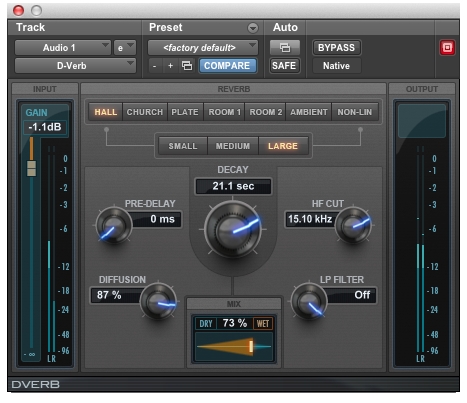Click the WET label in Mix section
467x403 pixels.
[x=263, y=323]
